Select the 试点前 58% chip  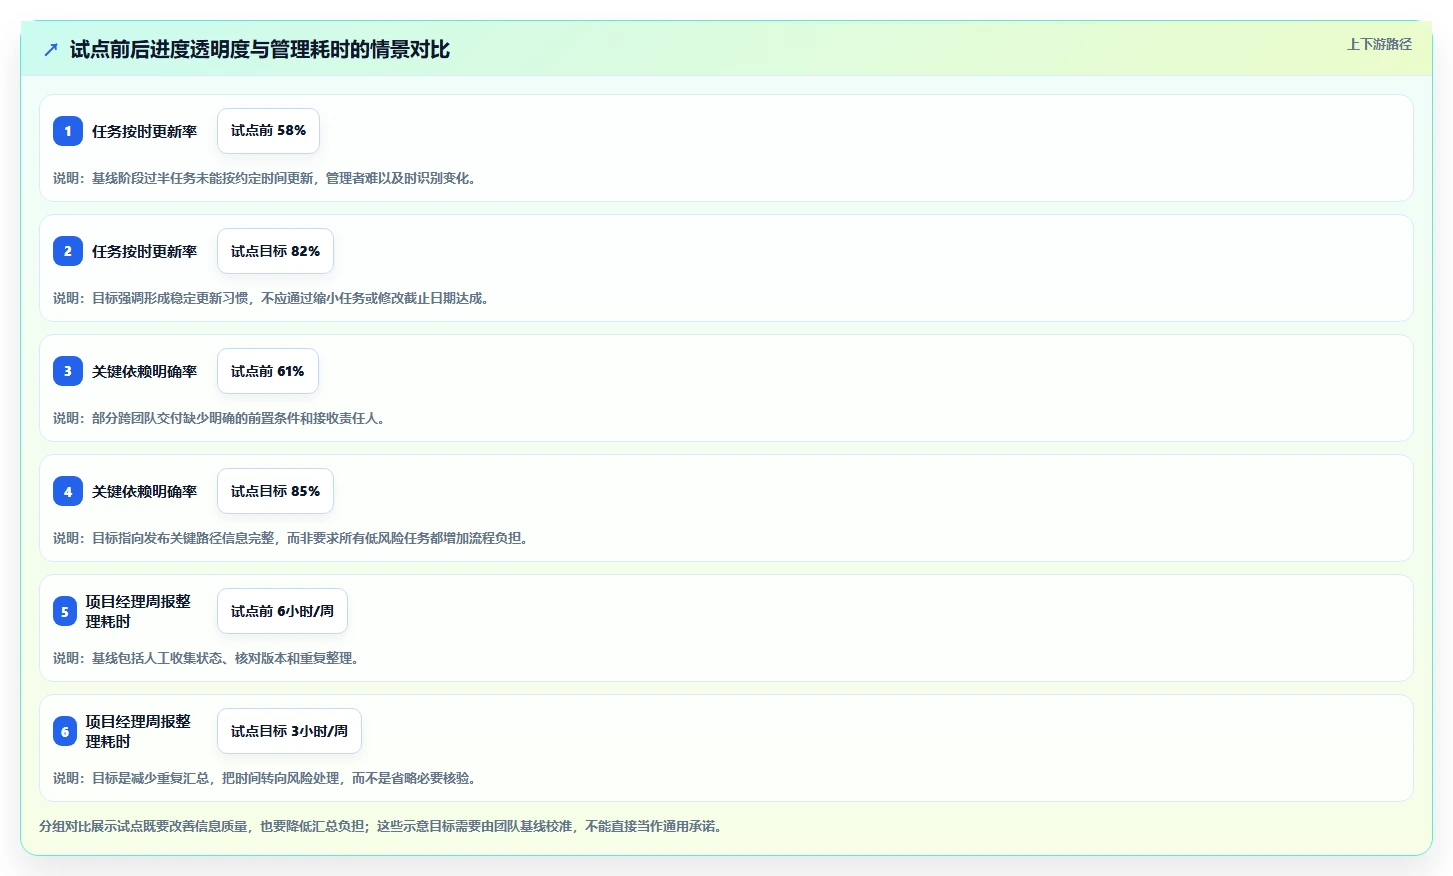click(x=268, y=131)
